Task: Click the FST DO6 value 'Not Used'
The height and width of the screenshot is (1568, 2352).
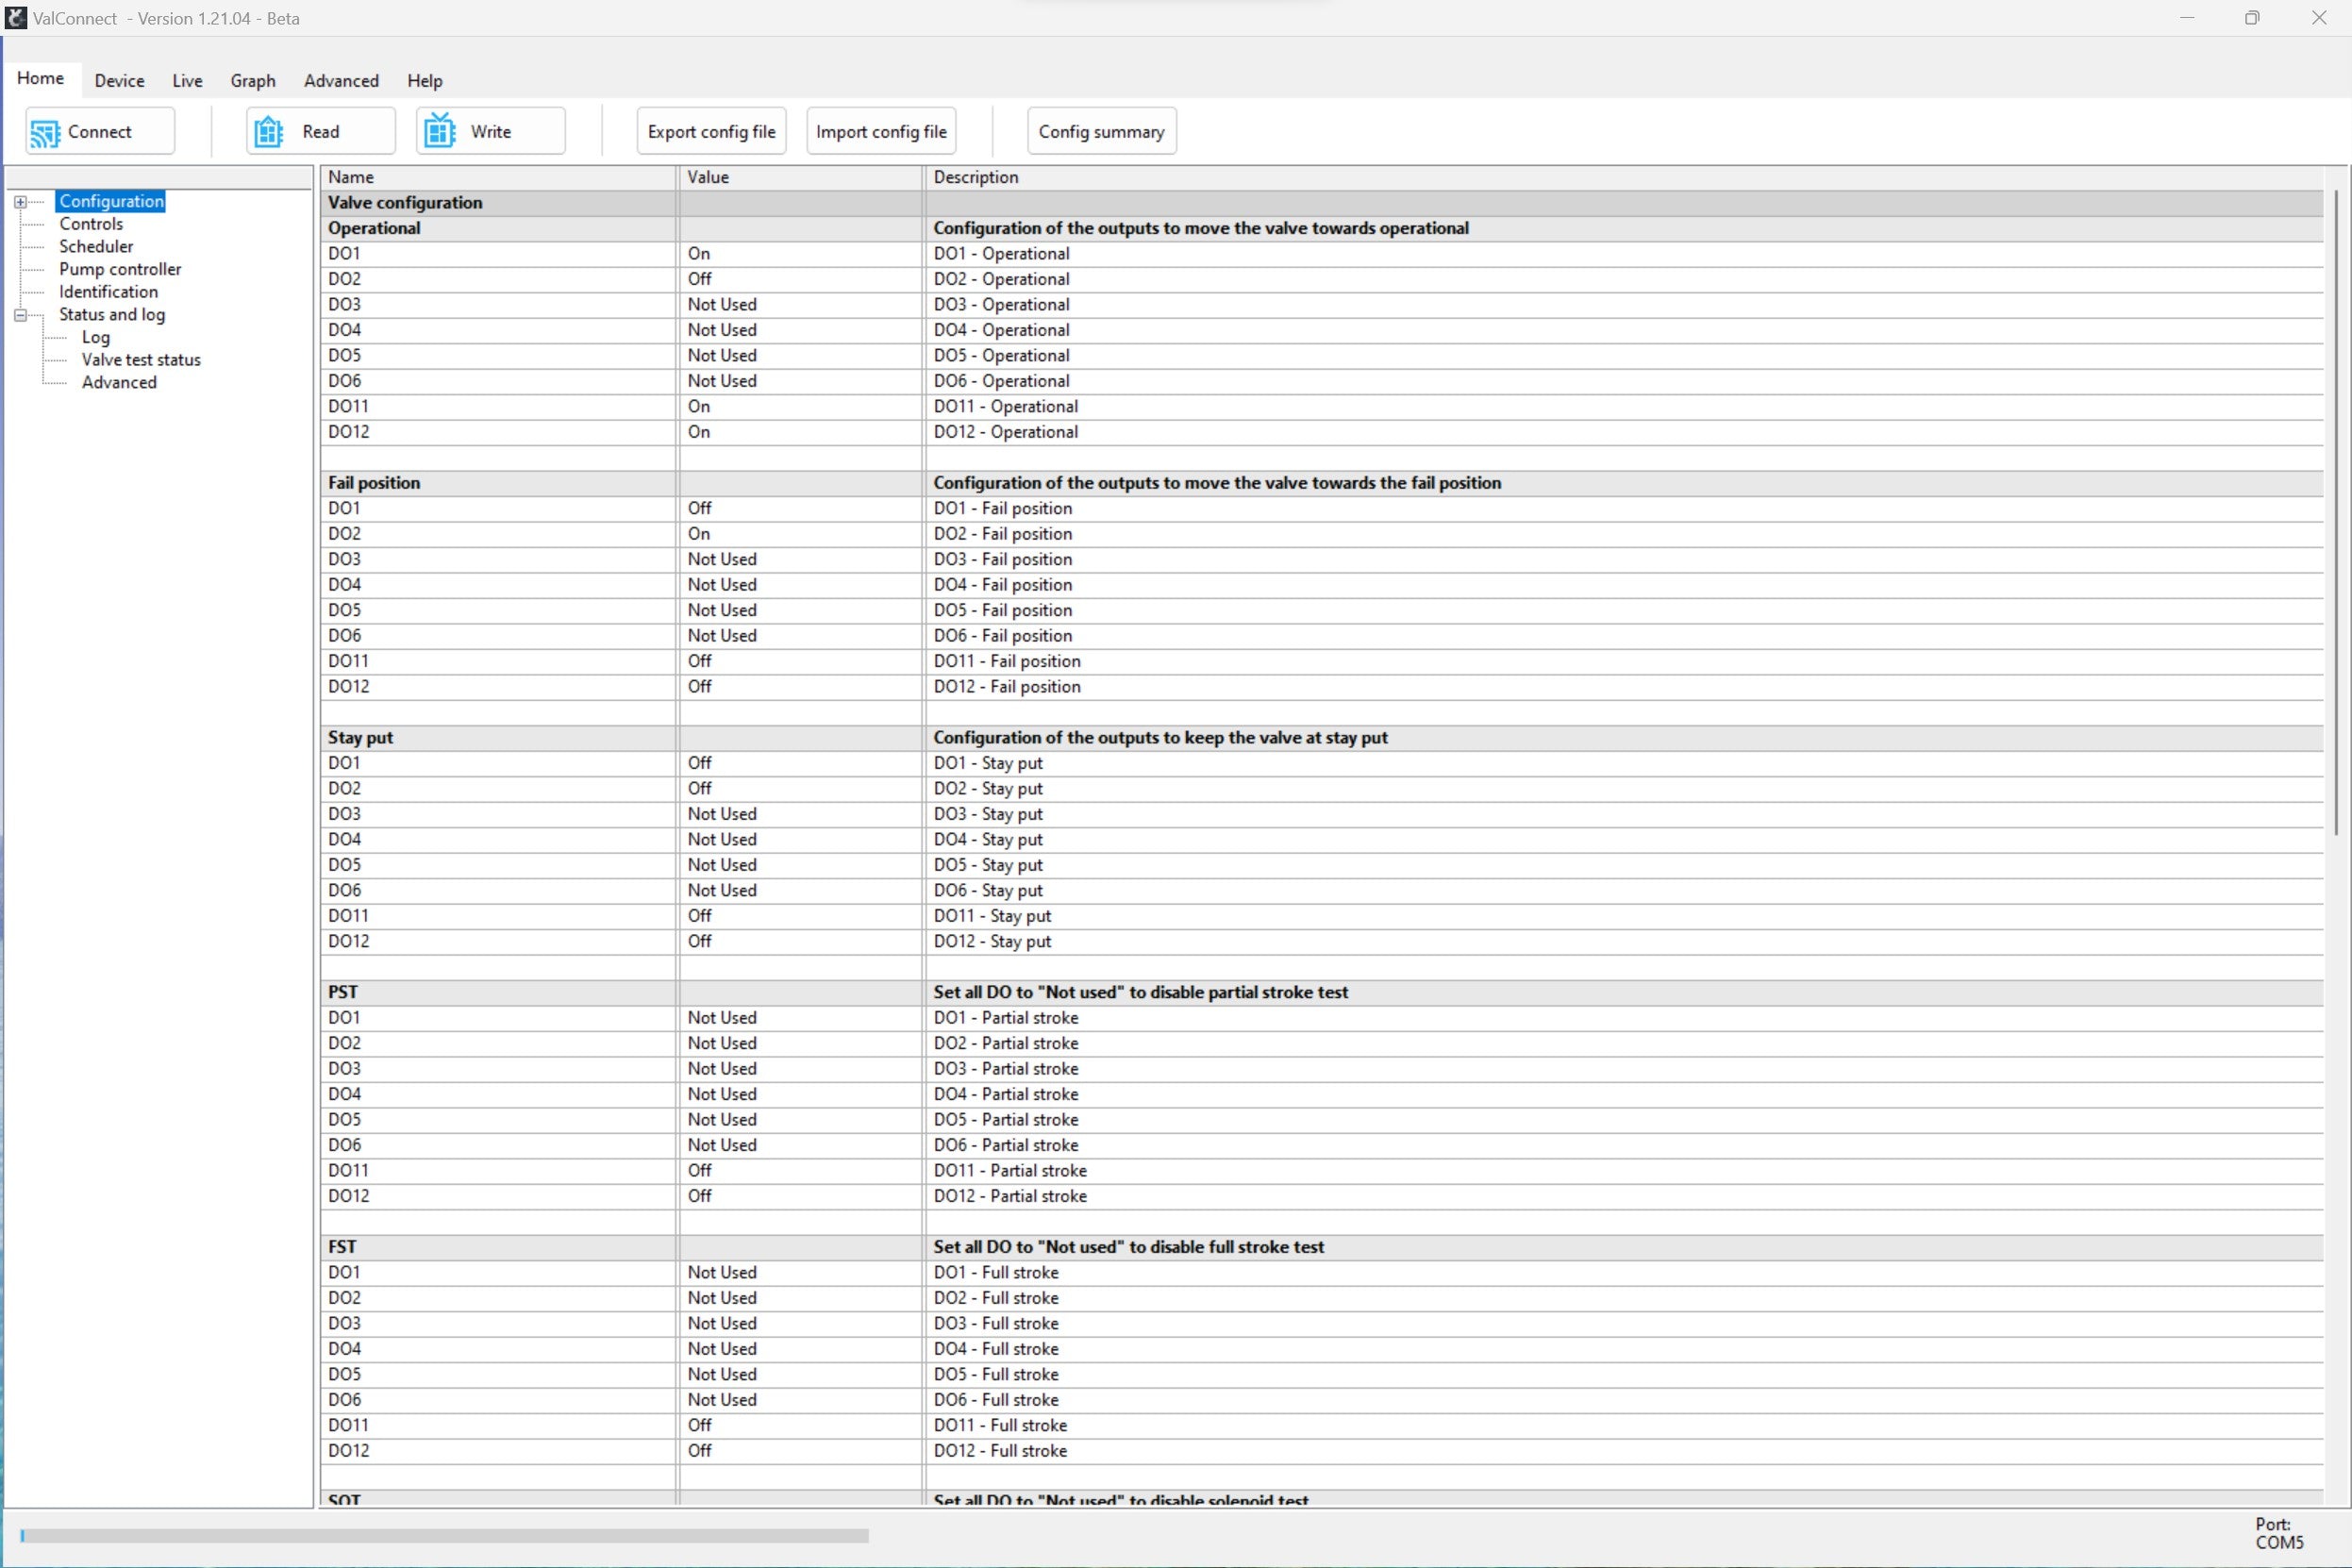Action: [722, 1400]
